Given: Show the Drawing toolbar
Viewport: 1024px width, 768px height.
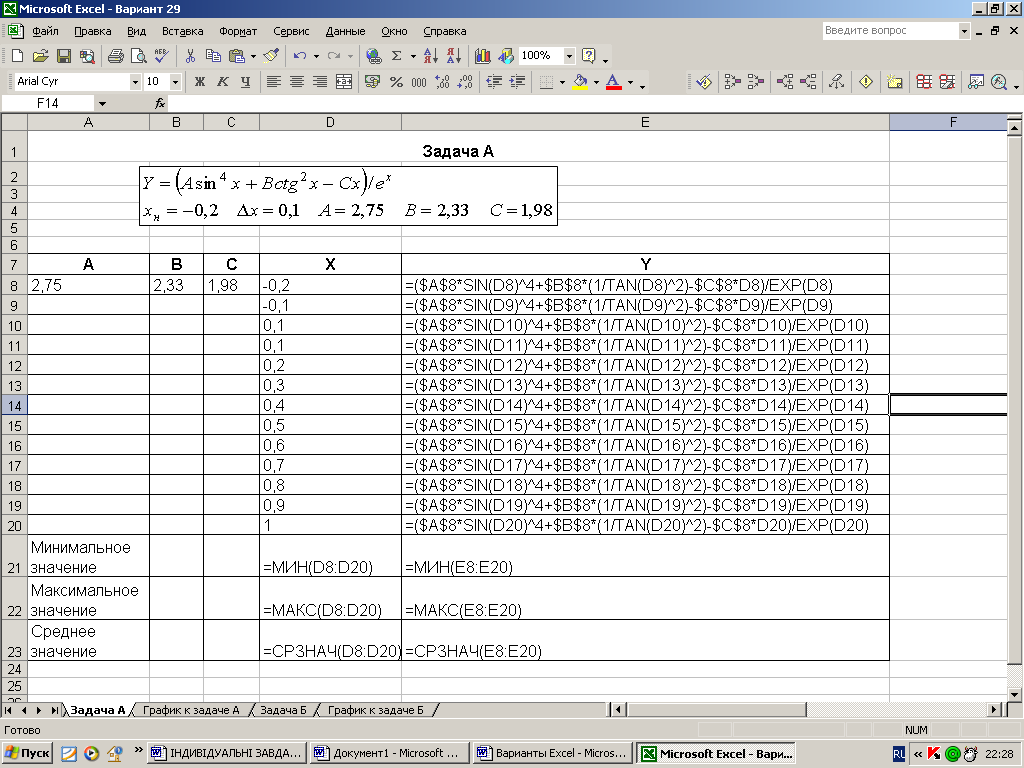Looking at the screenshot, I should click(506, 56).
